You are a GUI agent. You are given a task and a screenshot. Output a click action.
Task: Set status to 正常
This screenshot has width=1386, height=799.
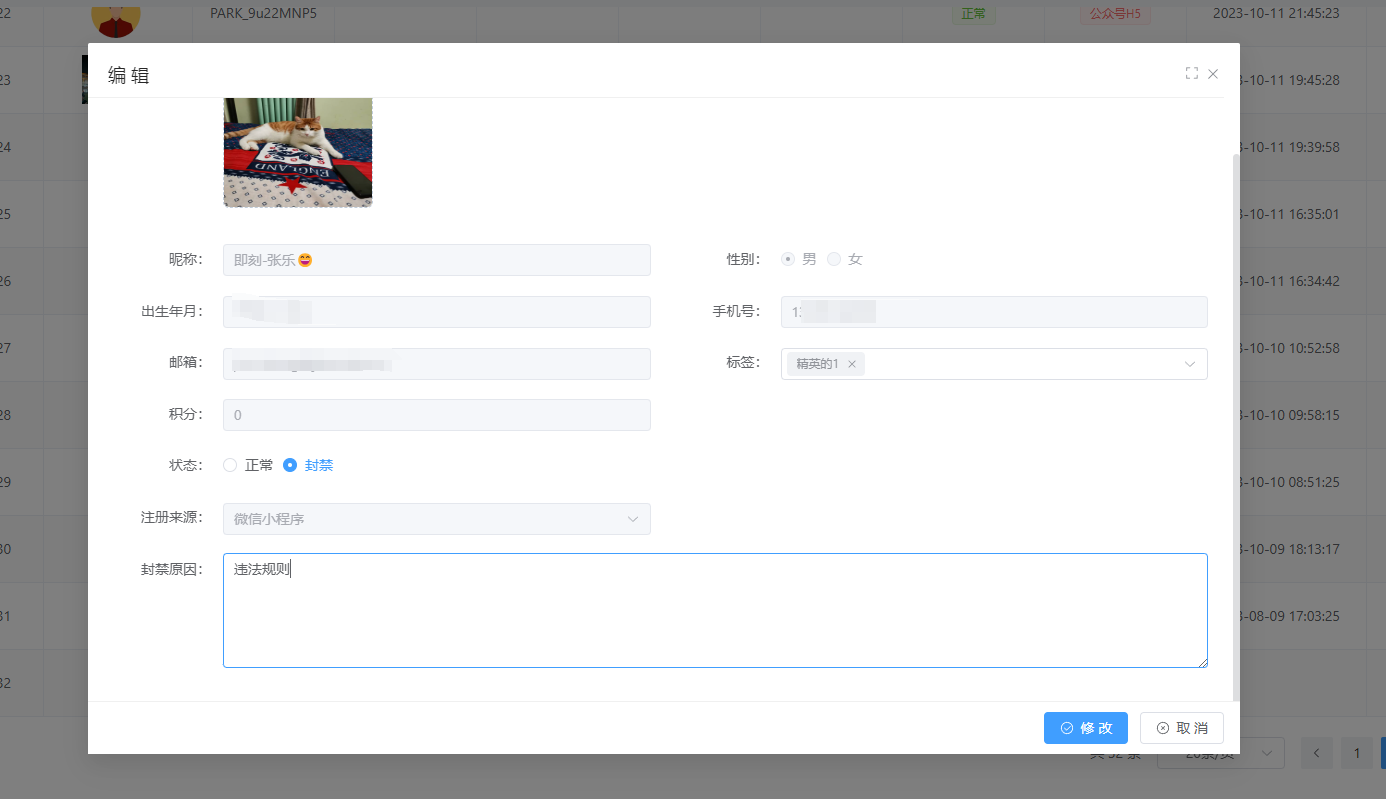tap(231, 465)
